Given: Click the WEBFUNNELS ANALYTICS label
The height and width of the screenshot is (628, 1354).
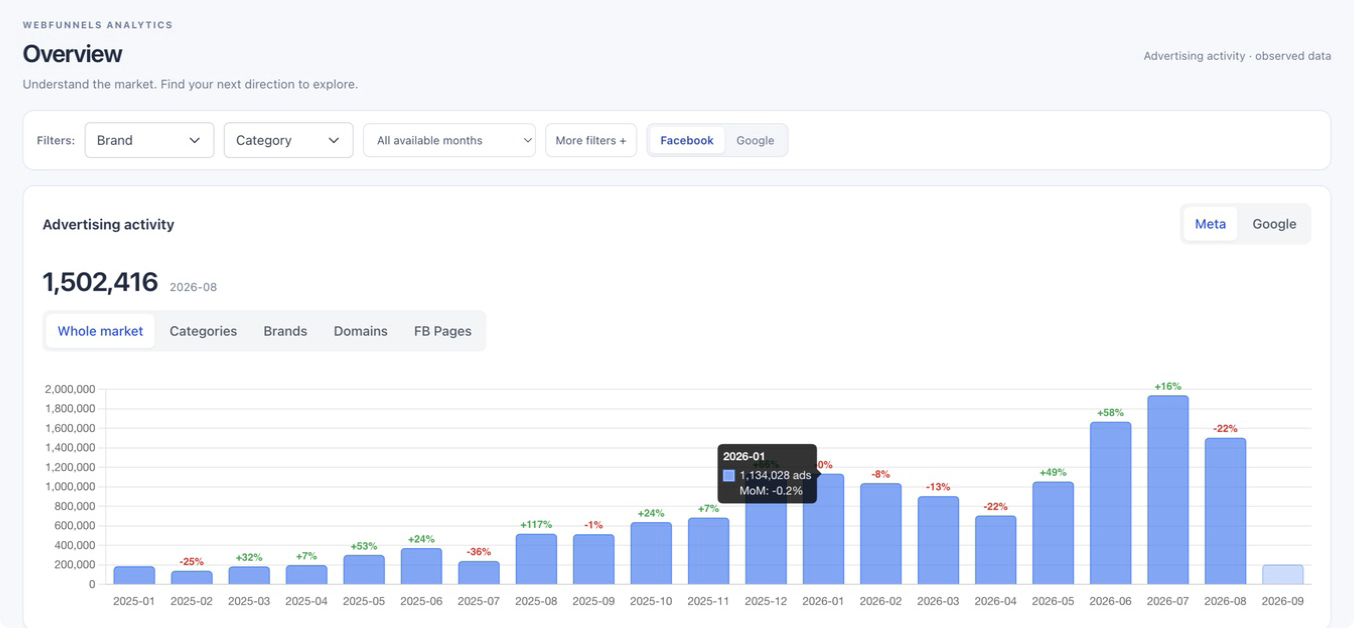Looking at the screenshot, I should [x=98, y=25].
